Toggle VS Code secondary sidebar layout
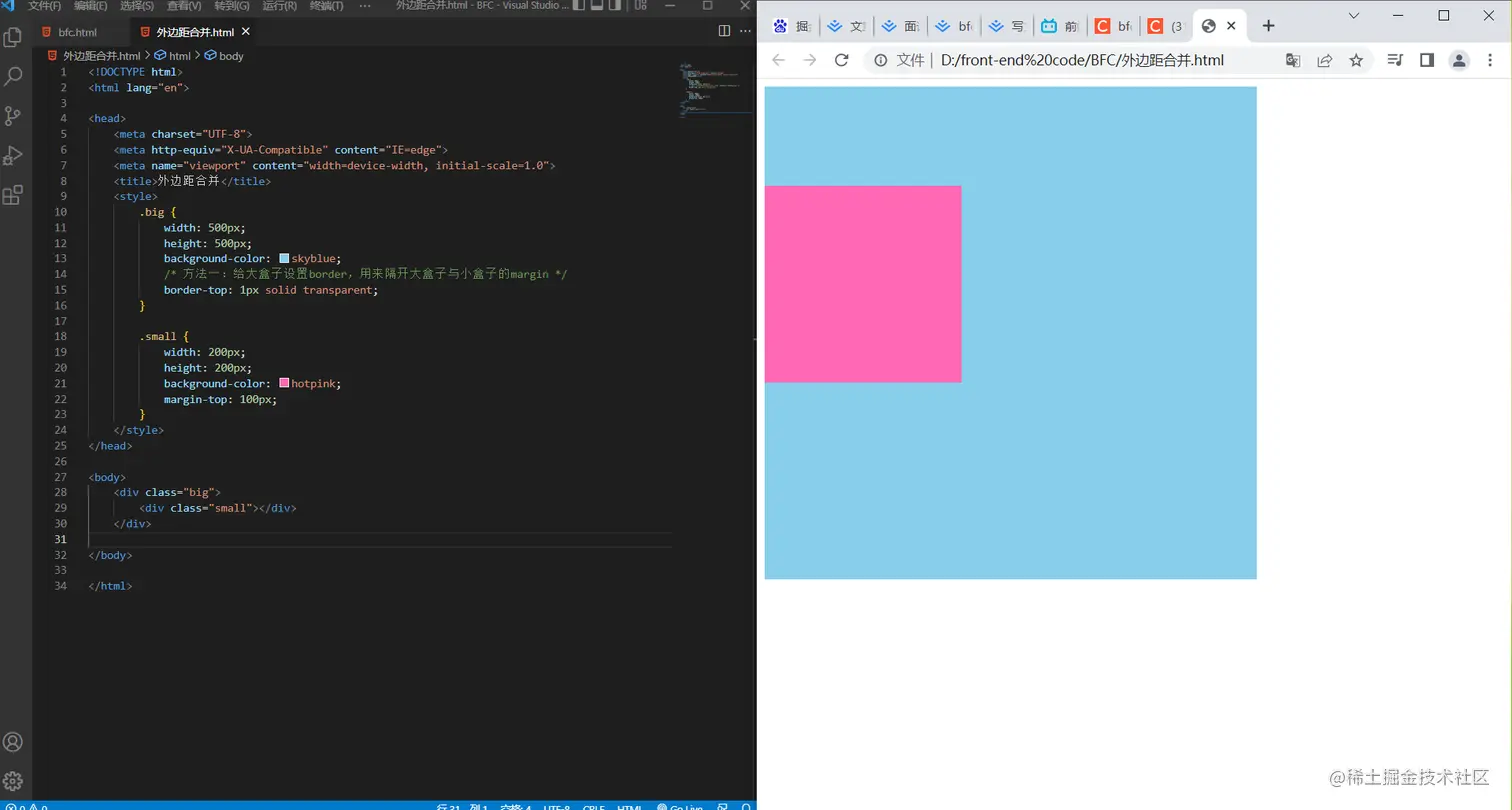 615,6
